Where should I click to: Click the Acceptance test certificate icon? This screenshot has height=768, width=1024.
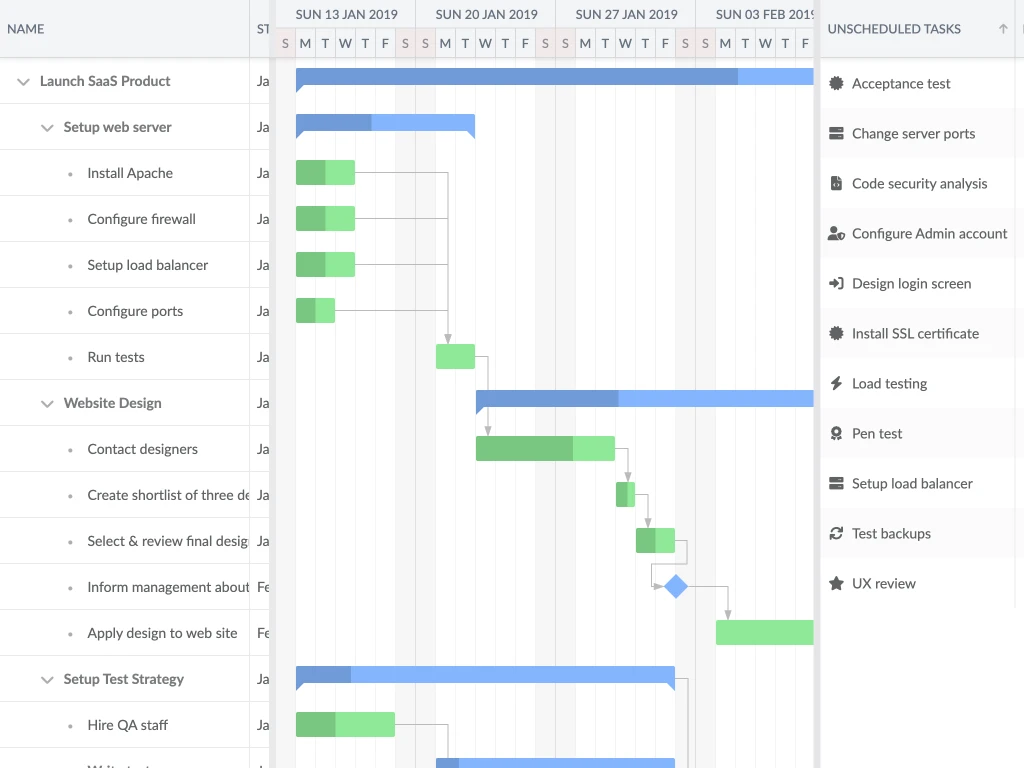[836, 84]
